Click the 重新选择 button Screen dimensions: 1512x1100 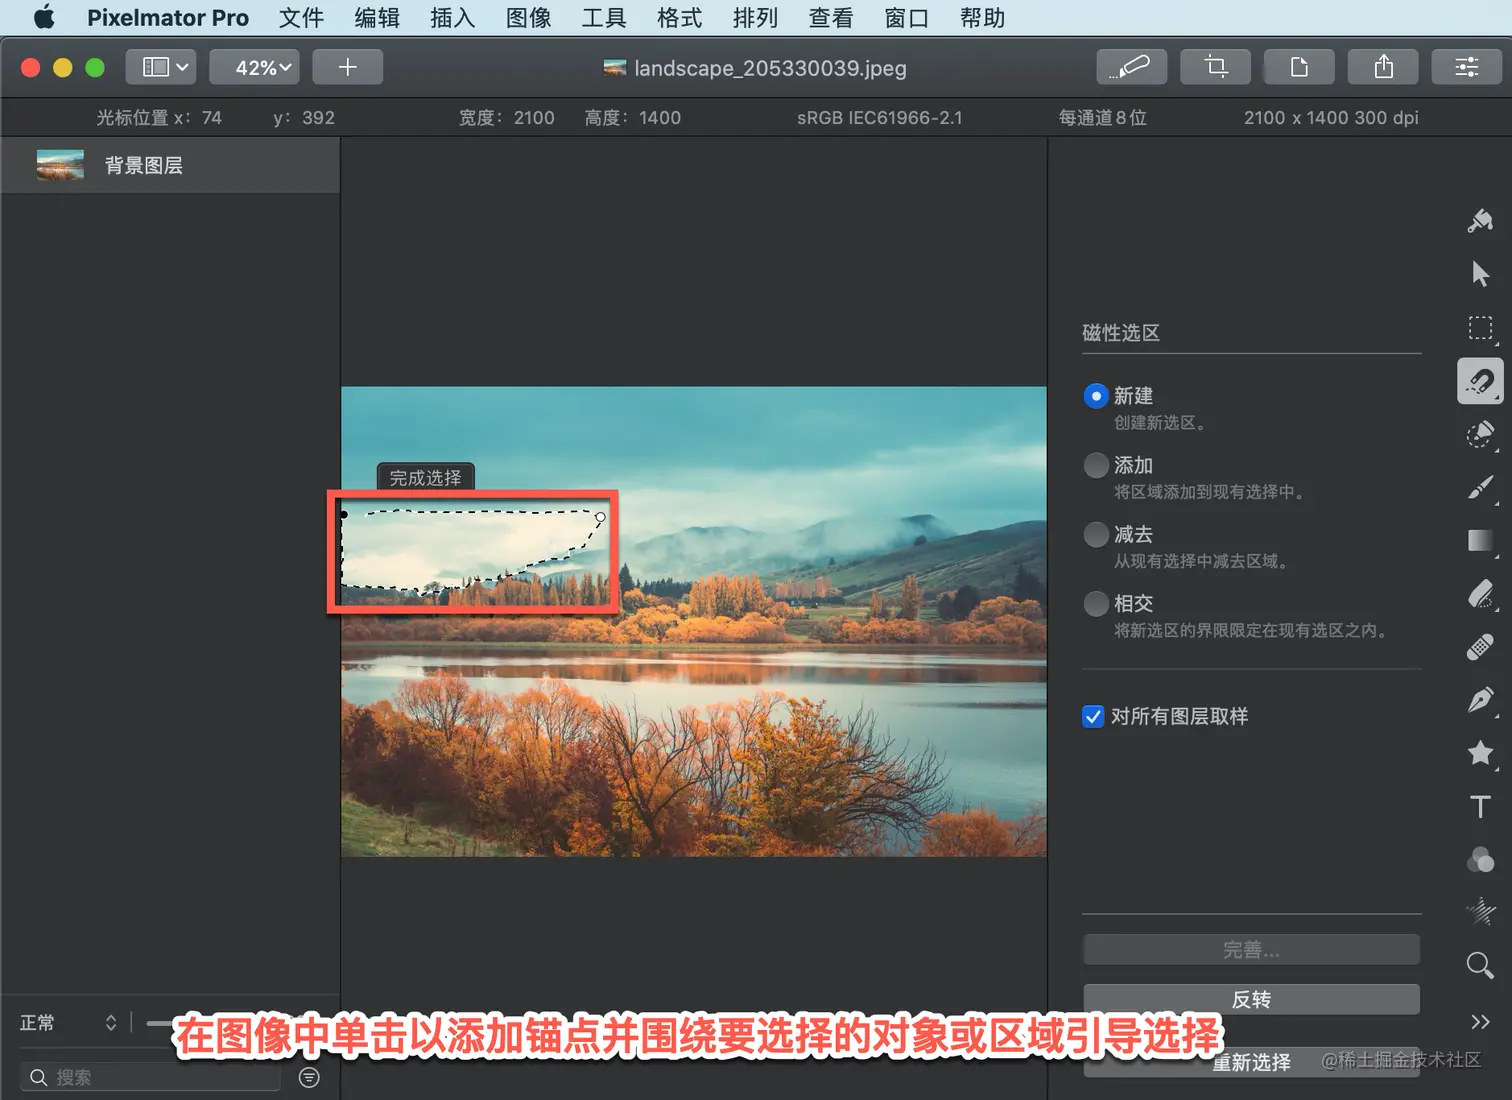(x=1251, y=1062)
